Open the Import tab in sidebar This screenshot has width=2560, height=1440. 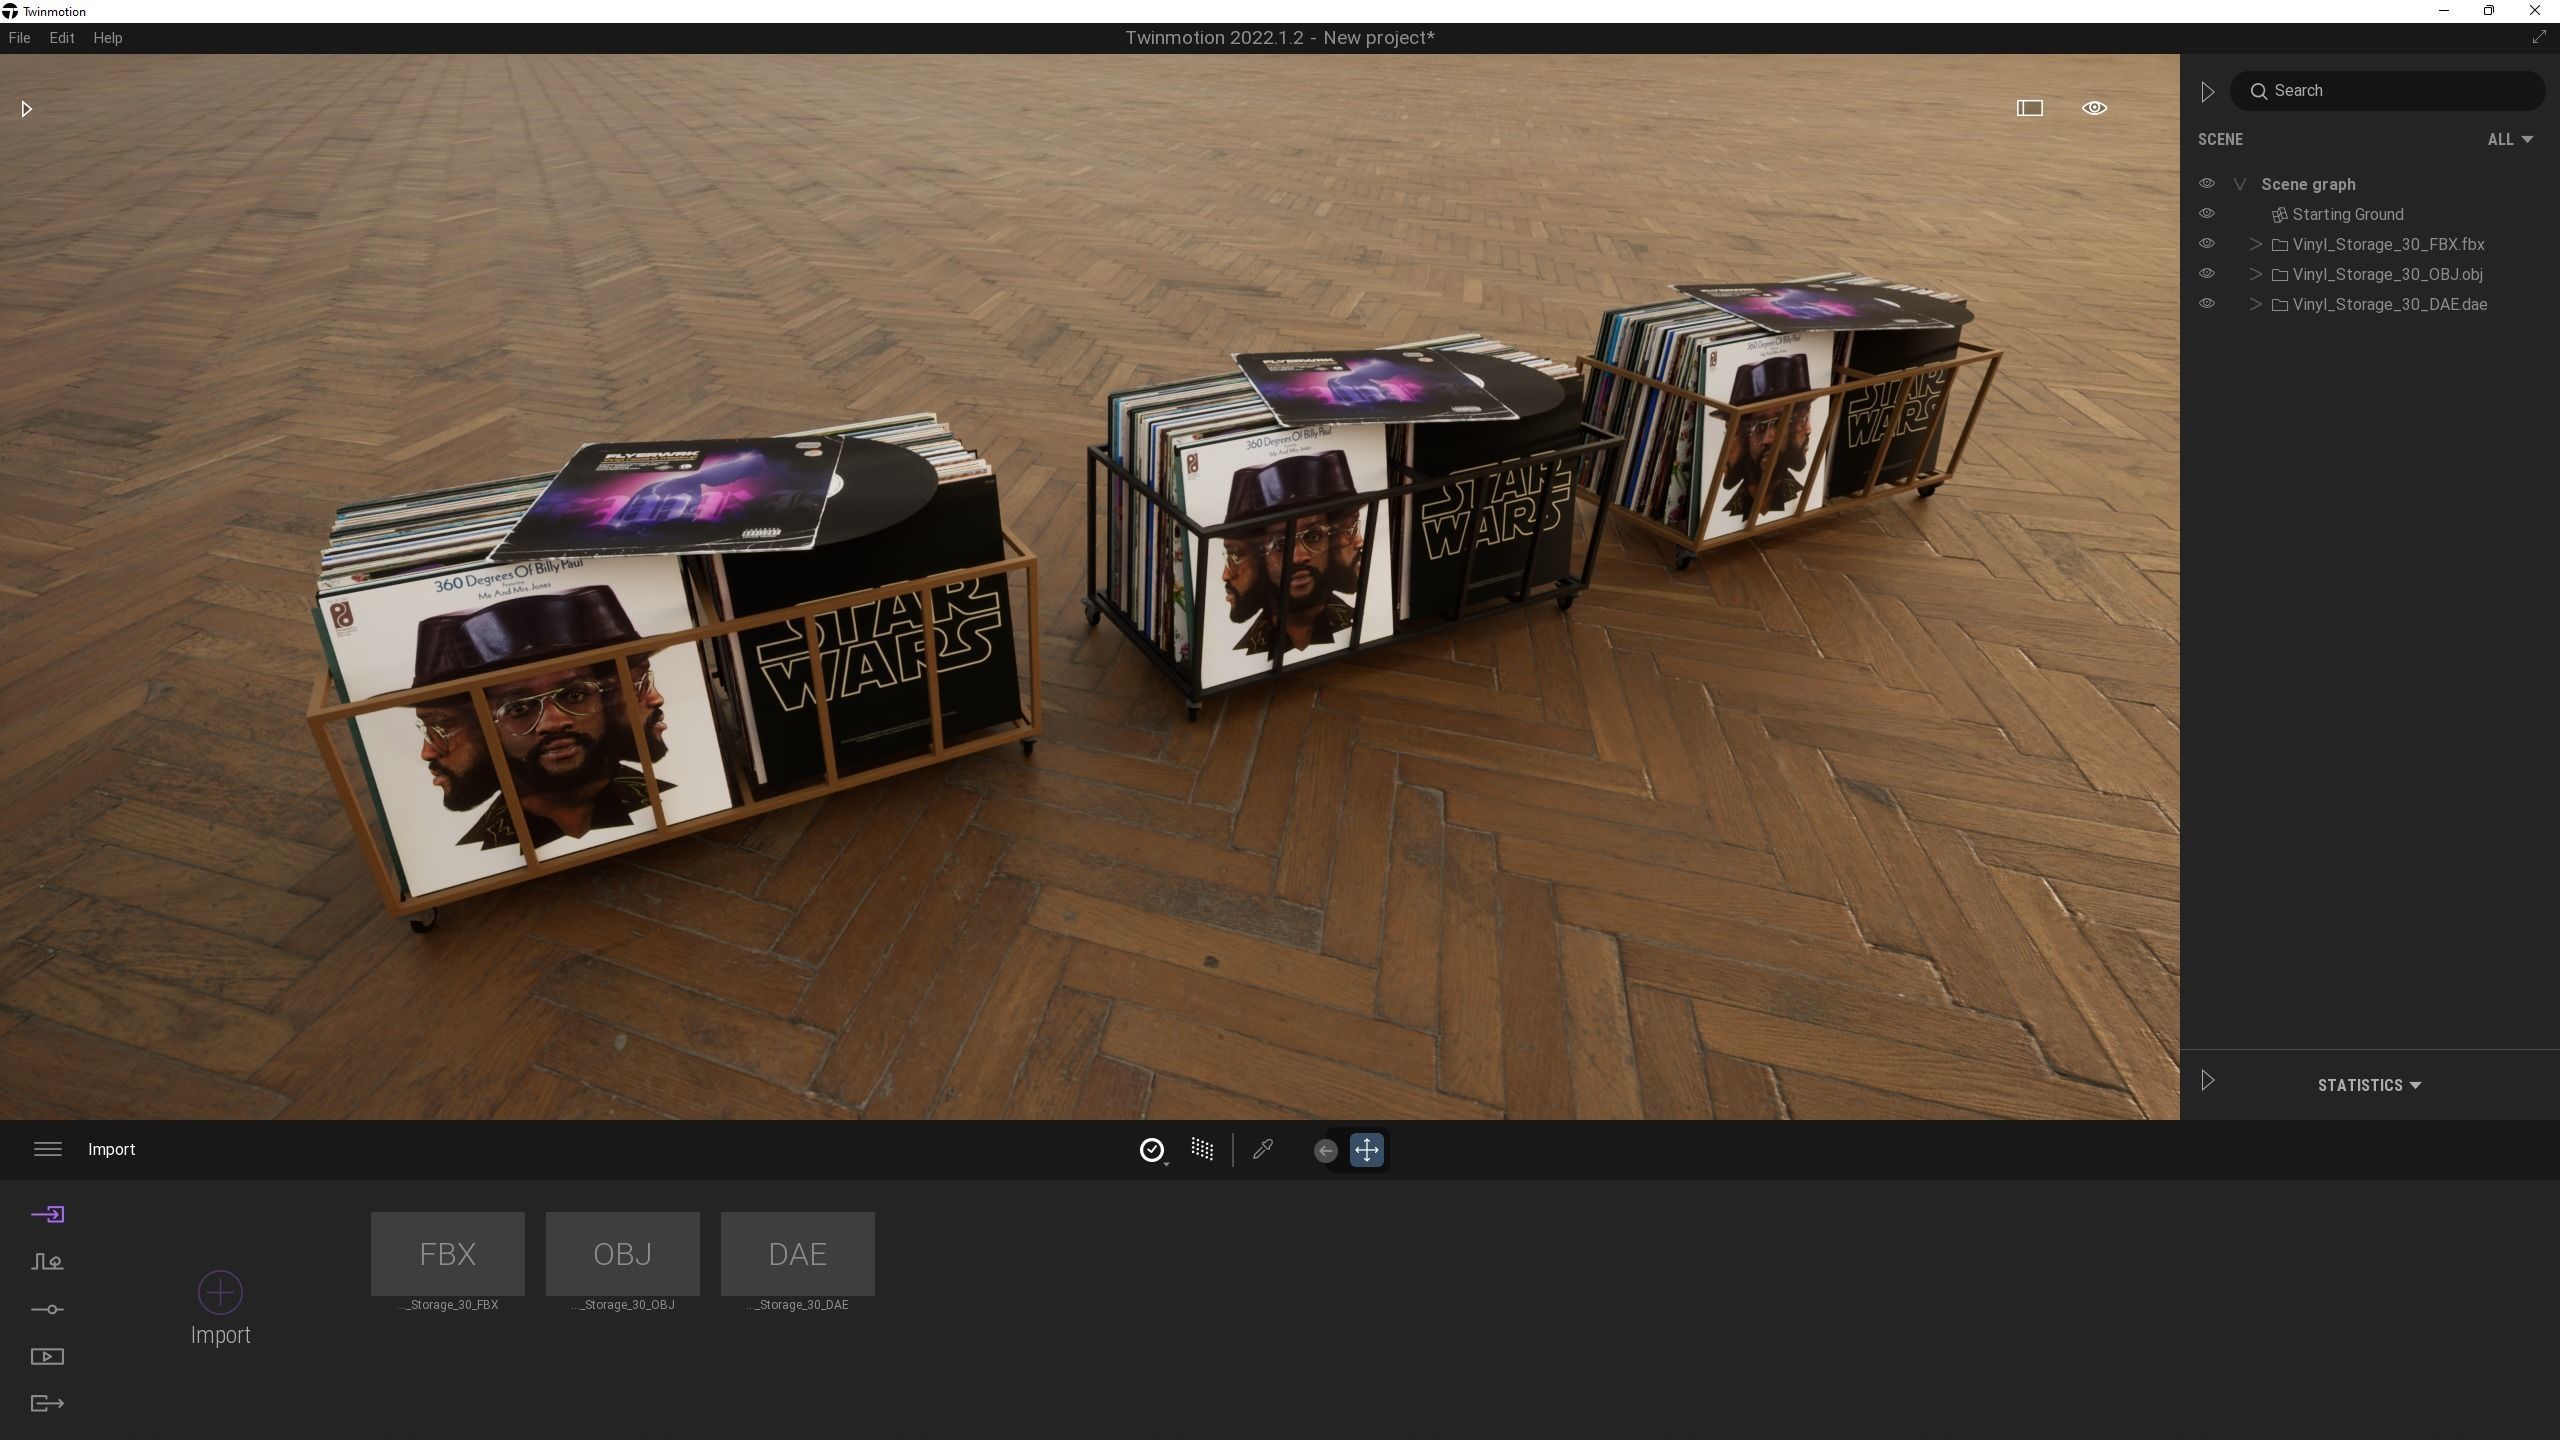(47, 1214)
